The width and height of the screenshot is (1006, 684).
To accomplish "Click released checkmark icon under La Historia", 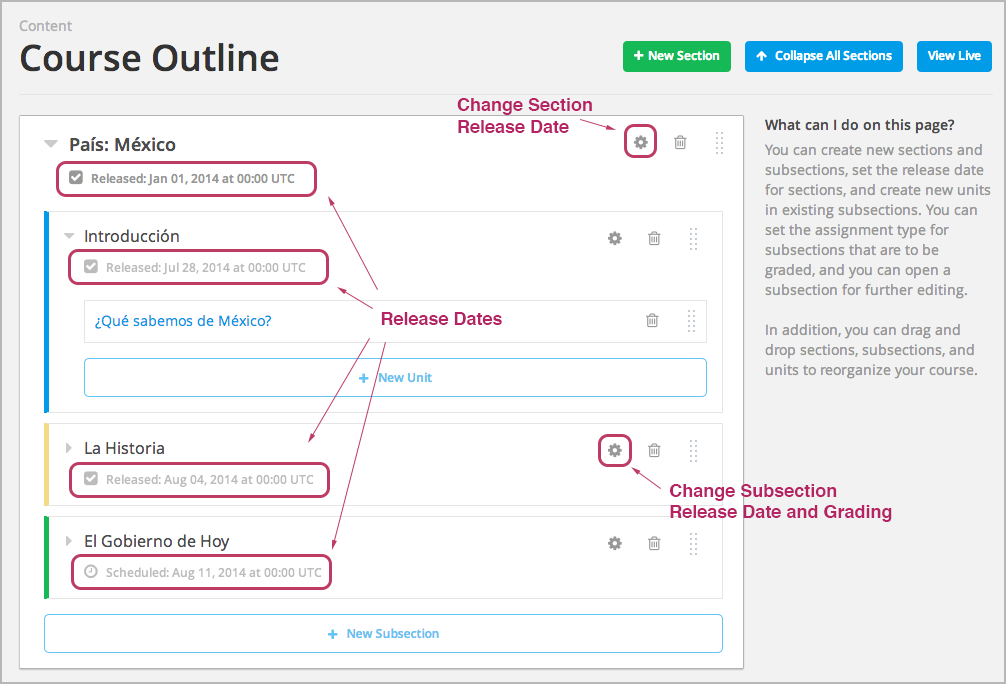I will [91, 479].
